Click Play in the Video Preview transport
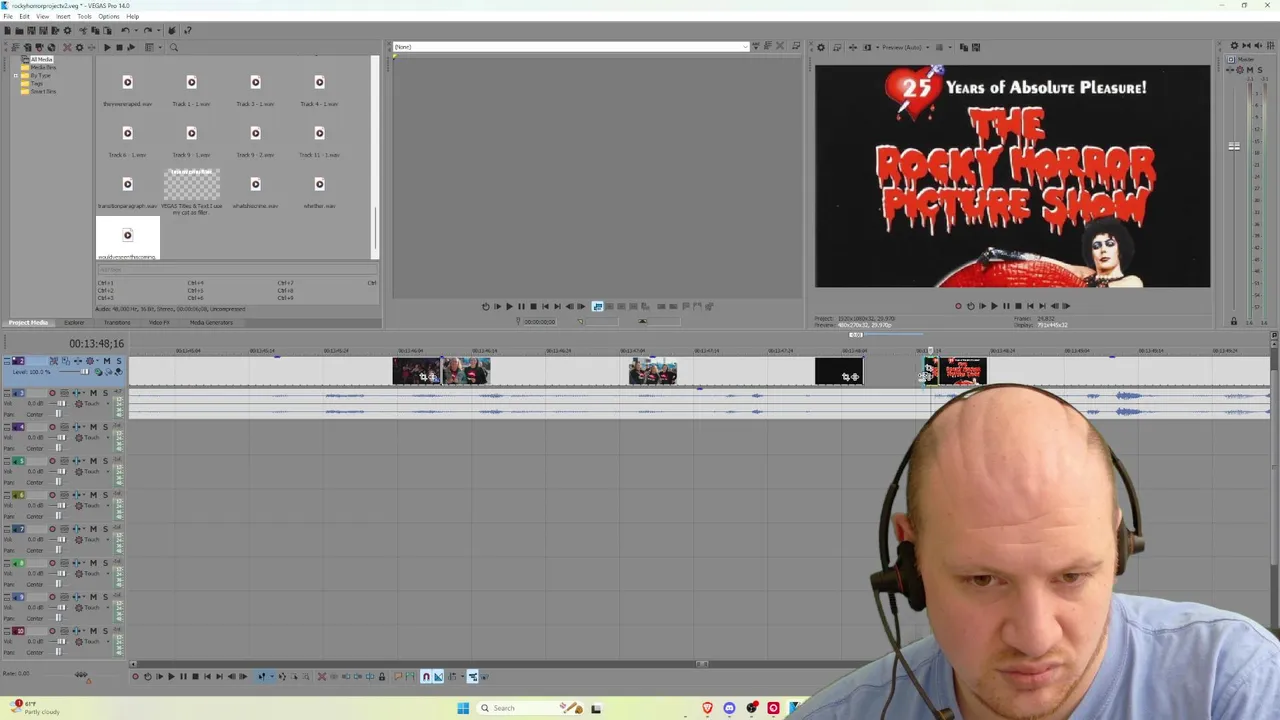 coord(994,306)
